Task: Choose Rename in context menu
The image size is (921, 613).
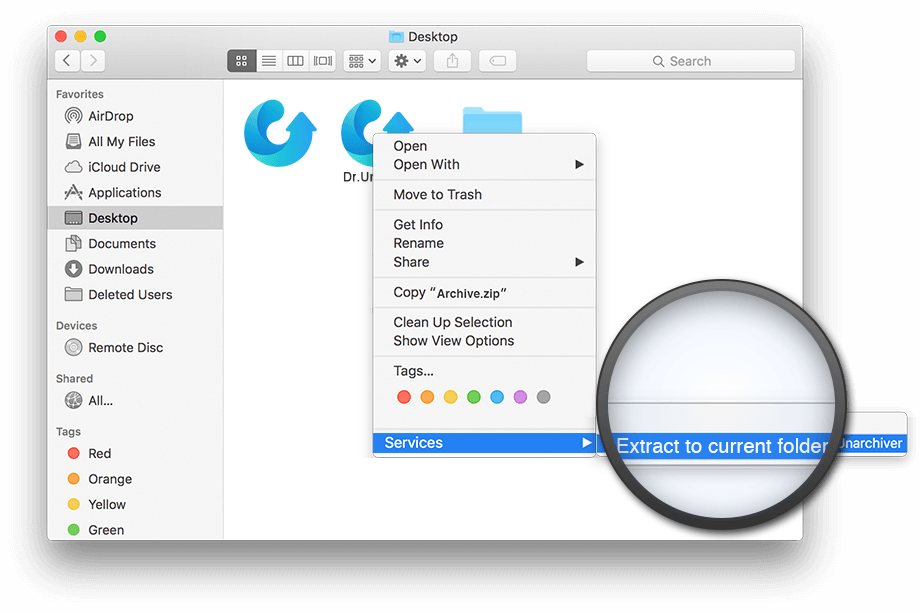Action: [484, 243]
